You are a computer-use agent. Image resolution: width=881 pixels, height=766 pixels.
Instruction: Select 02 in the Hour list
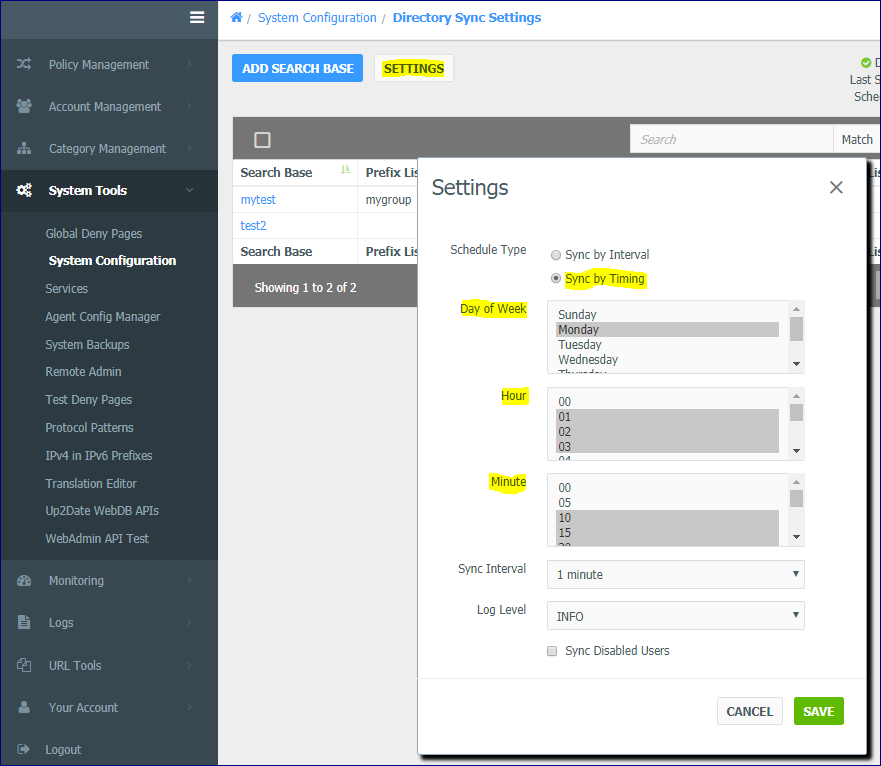click(667, 432)
